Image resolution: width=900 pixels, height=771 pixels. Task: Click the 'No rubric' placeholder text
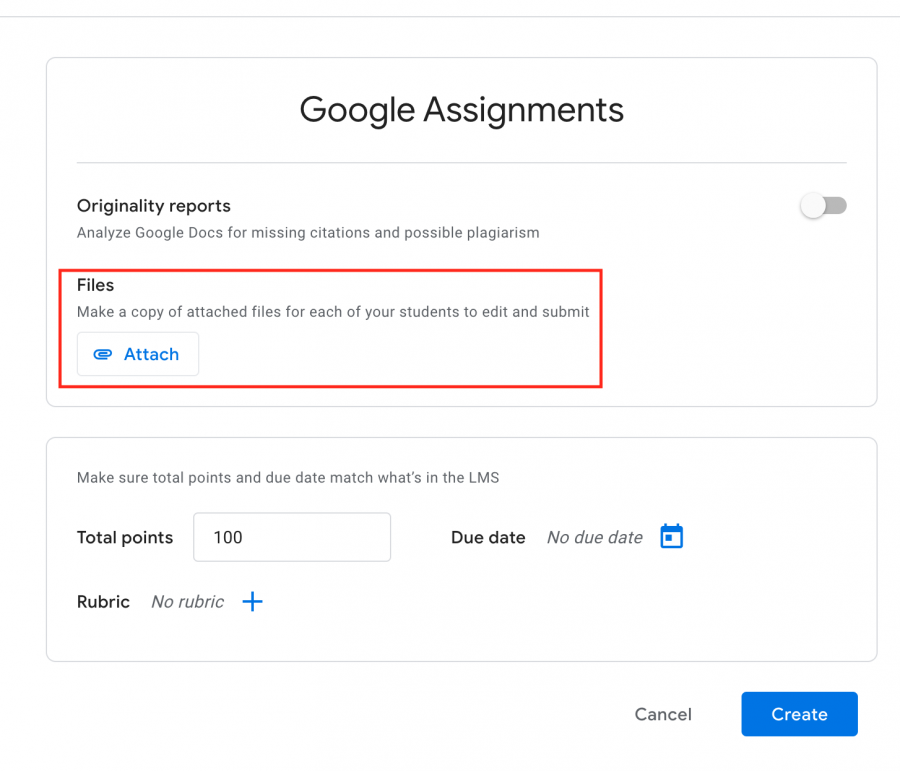point(188,602)
